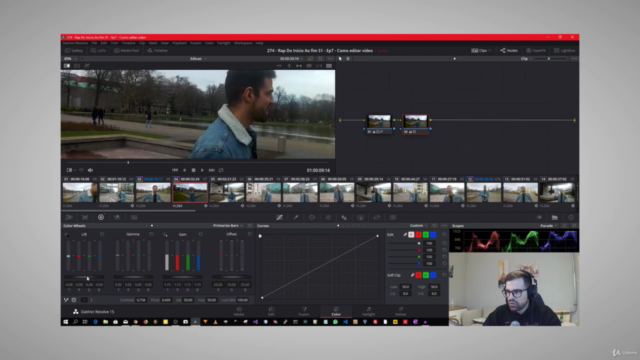The width and height of the screenshot is (640, 360).
Task: Show the Scopes palette icon
Action: (555, 218)
